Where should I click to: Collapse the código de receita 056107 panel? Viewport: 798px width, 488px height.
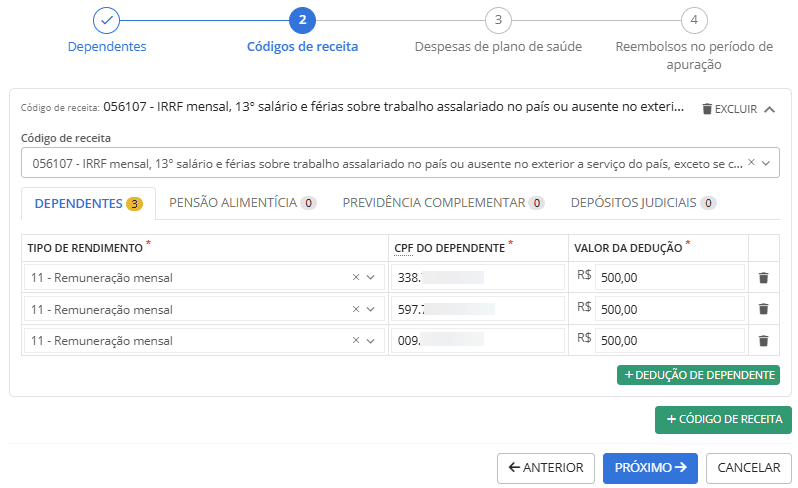(x=769, y=109)
